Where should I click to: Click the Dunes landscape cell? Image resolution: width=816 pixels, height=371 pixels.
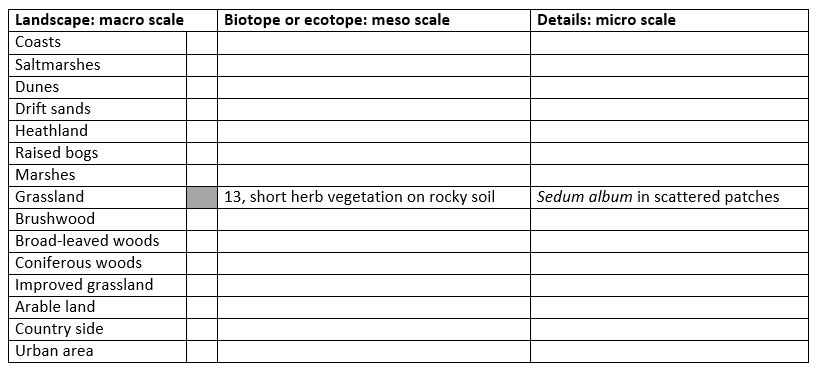(x=97, y=87)
